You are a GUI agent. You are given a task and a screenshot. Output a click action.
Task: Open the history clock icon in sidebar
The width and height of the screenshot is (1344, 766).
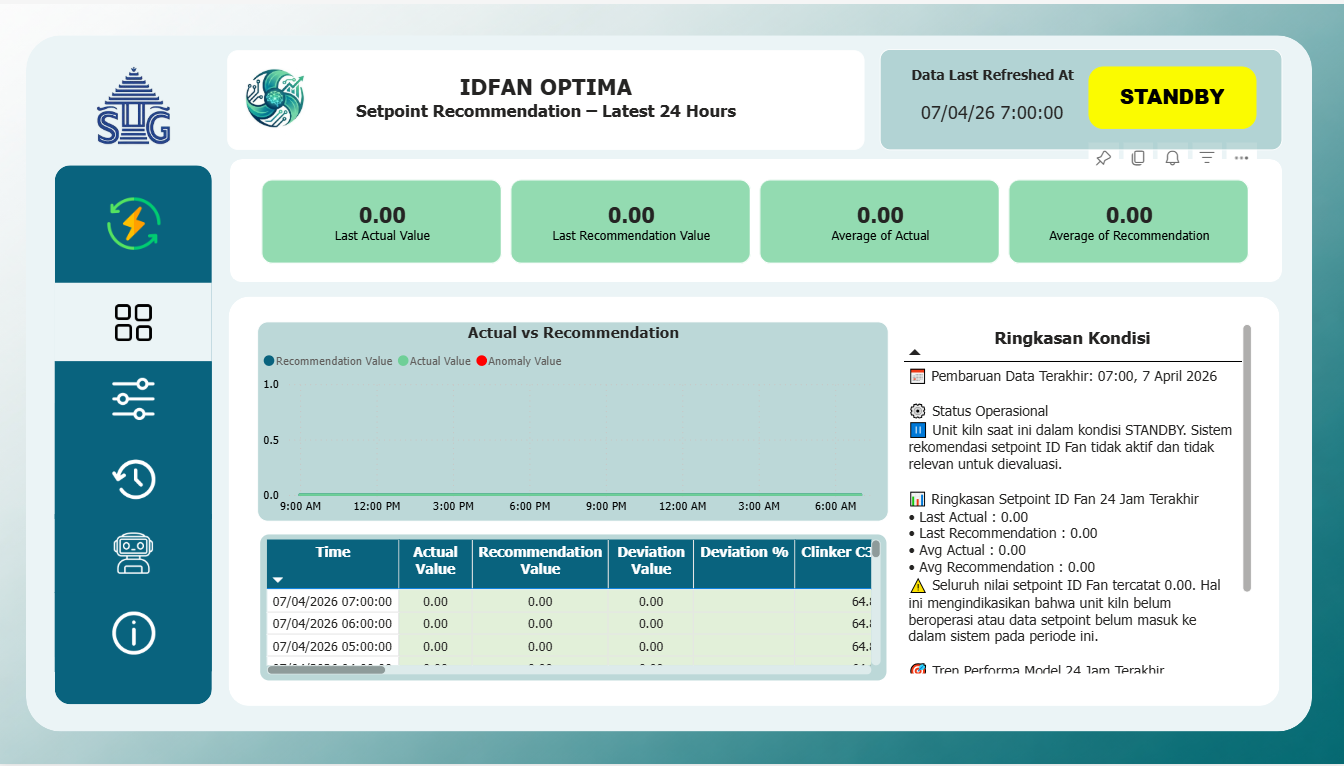133,478
